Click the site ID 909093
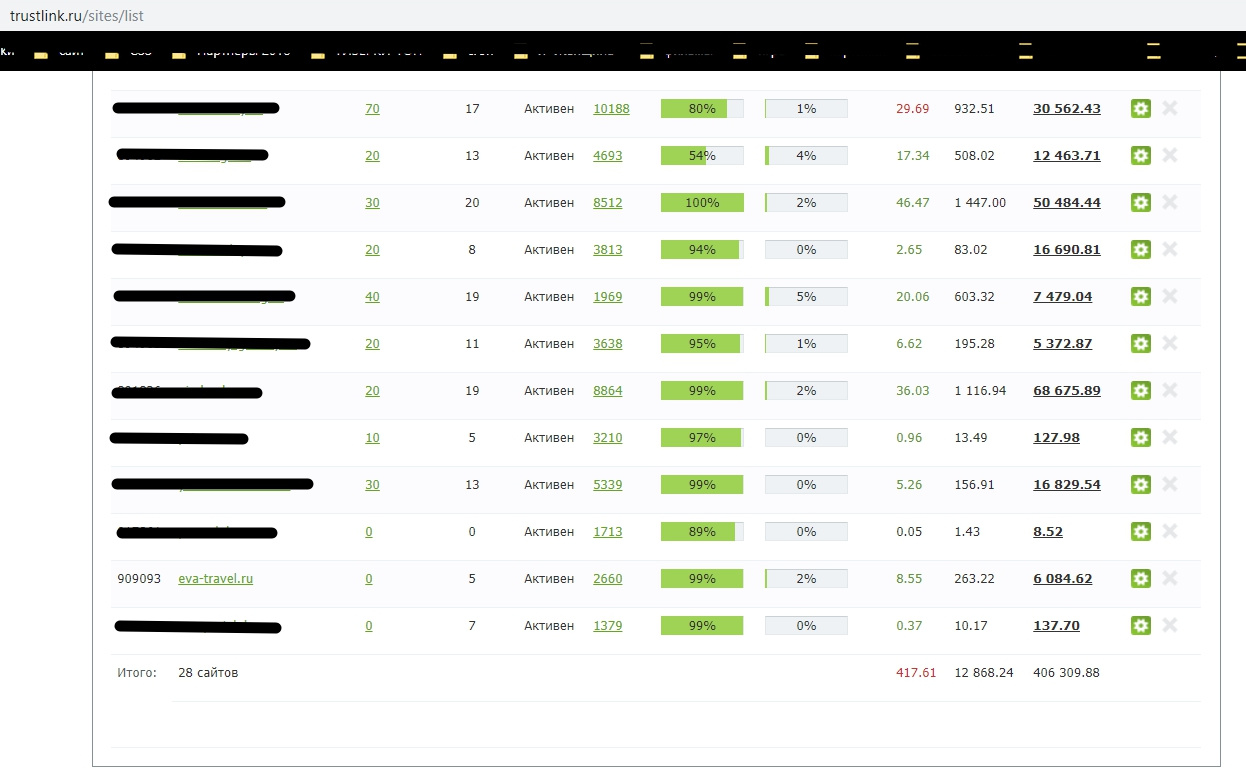The height and width of the screenshot is (781, 1246). tap(139, 579)
